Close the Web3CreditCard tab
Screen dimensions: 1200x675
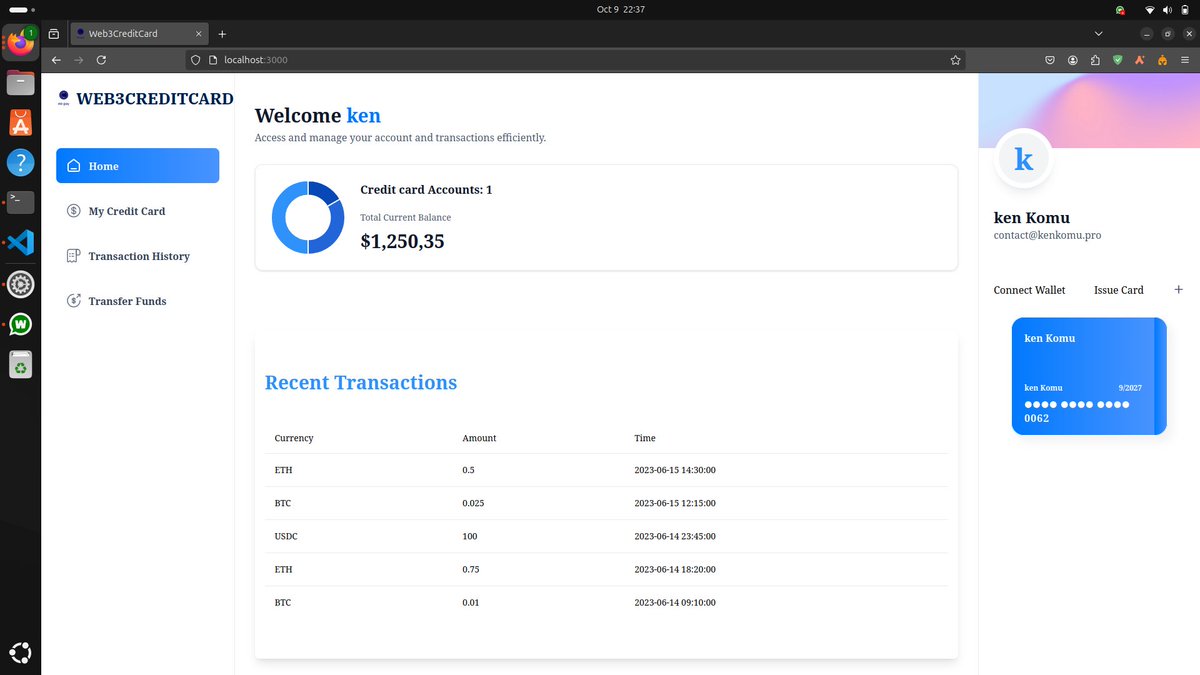(199, 34)
